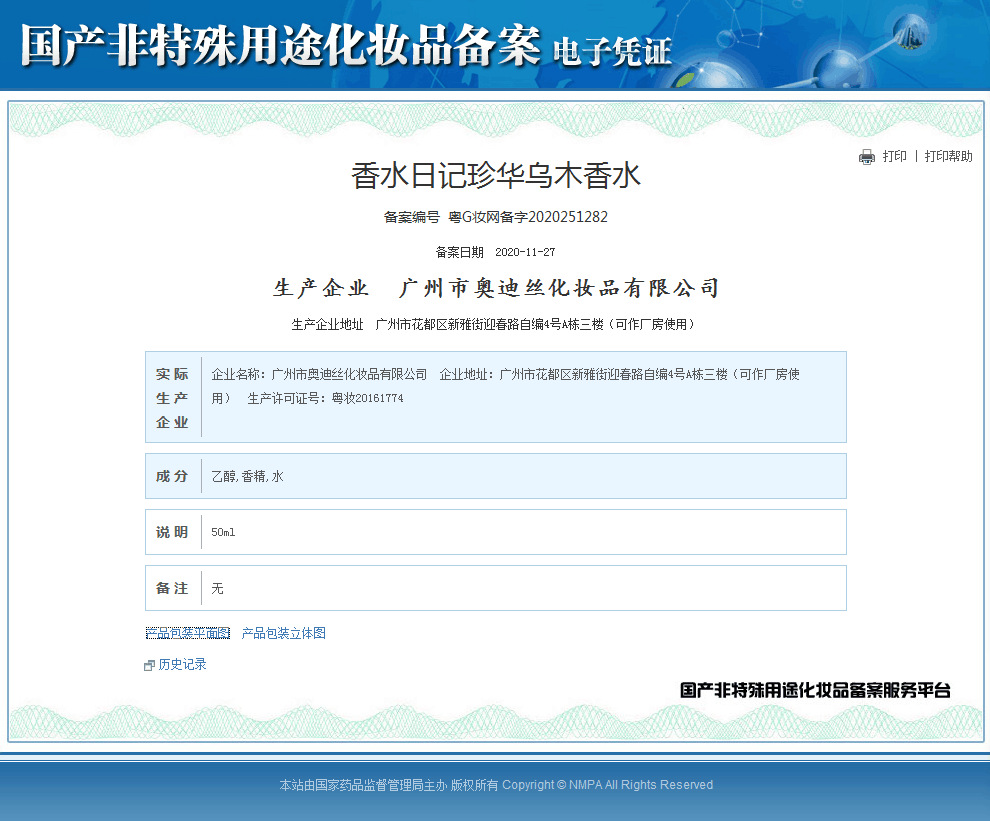Image resolution: width=990 pixels, height=821 pixels.
Task: Click the filing number 粤G妆网备字2020251282
Action: 528,217
